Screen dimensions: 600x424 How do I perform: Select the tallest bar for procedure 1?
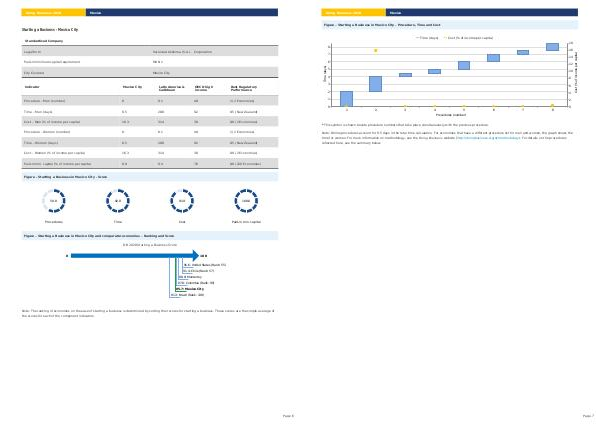(347, 98)
